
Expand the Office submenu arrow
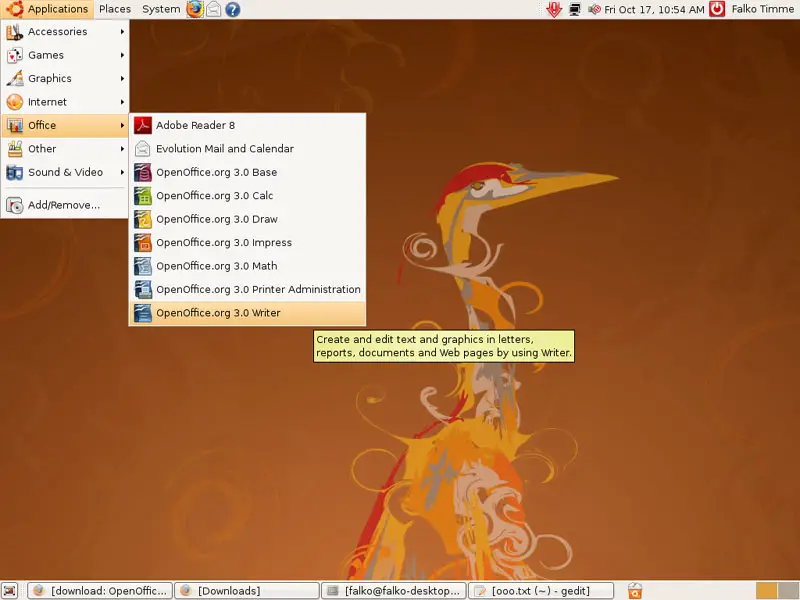[x=122, y=126]
